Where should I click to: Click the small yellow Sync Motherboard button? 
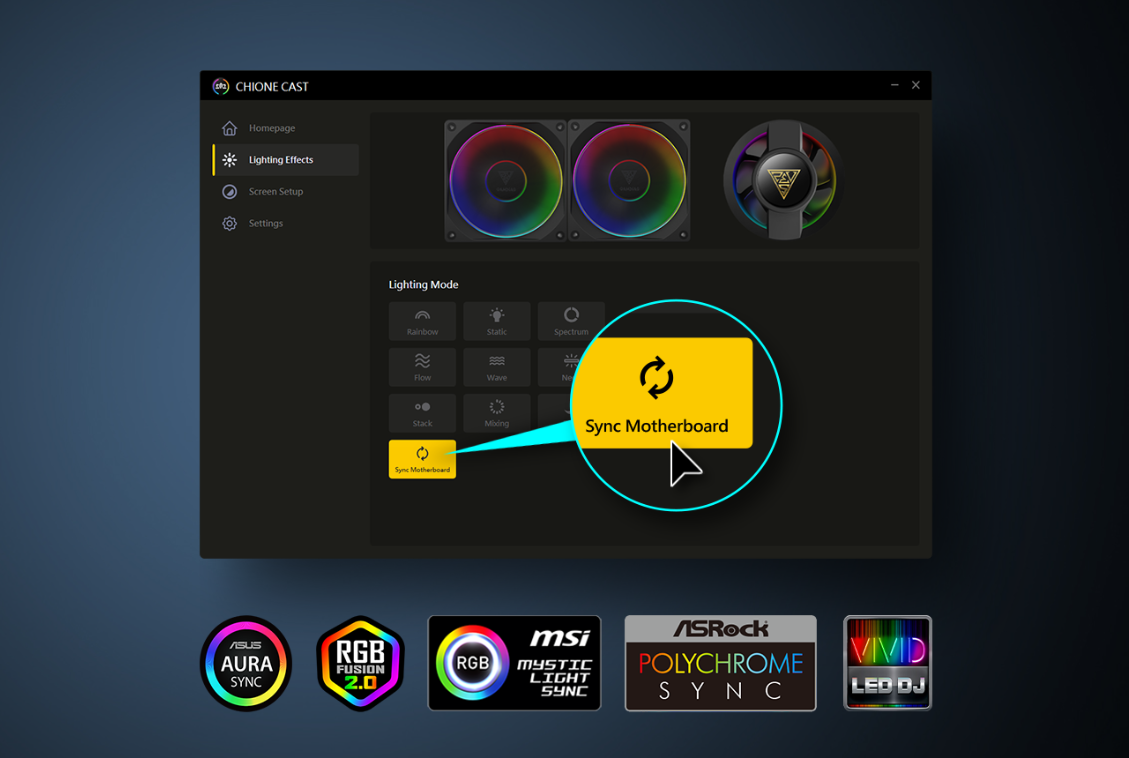click(x=422, y=459)
